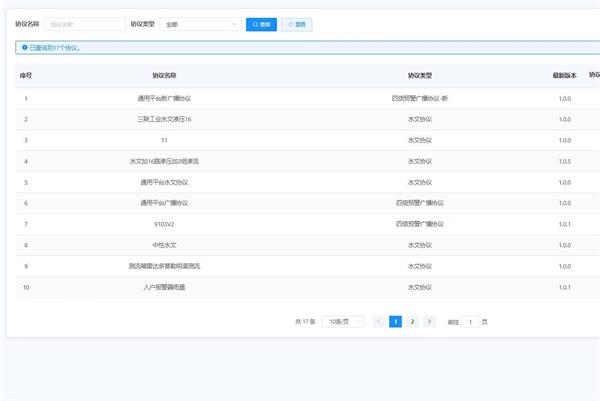Image resolution: width=600 pixels, height=401 pixels.
Task: Click the protocol name cell in row 9
Action: (x=164, y=266)
